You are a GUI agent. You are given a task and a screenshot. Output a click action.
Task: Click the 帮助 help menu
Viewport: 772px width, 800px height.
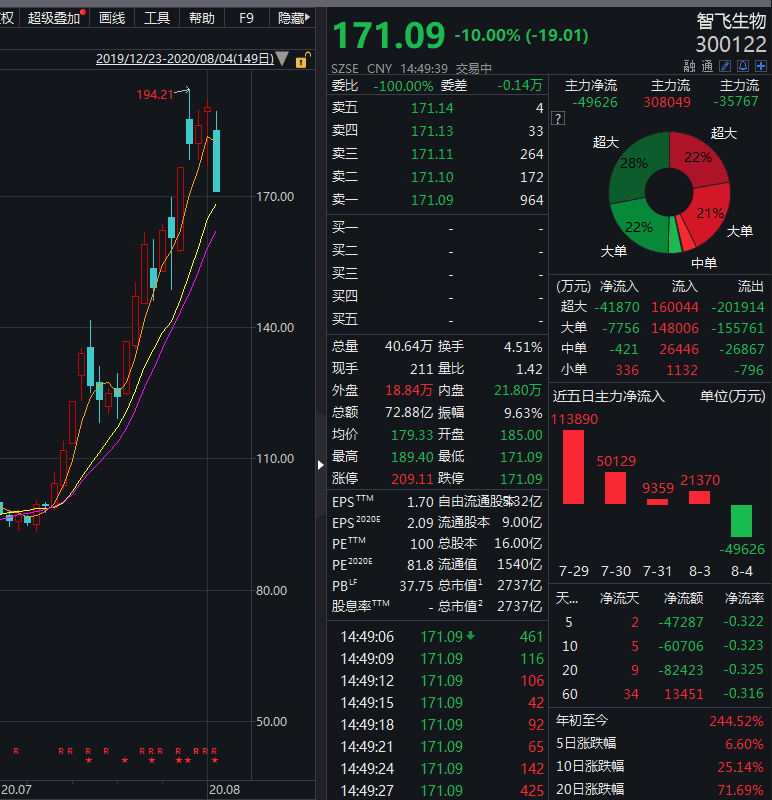click(x=201, y=18)
